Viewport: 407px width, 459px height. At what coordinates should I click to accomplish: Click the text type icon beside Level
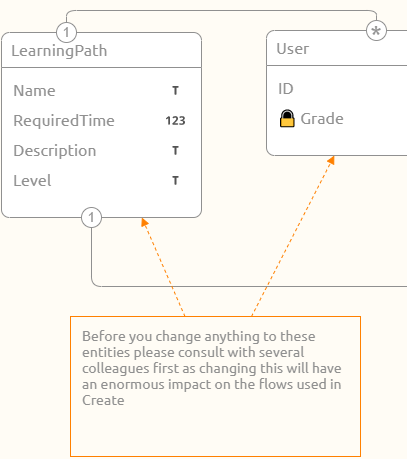click(175, 181)
